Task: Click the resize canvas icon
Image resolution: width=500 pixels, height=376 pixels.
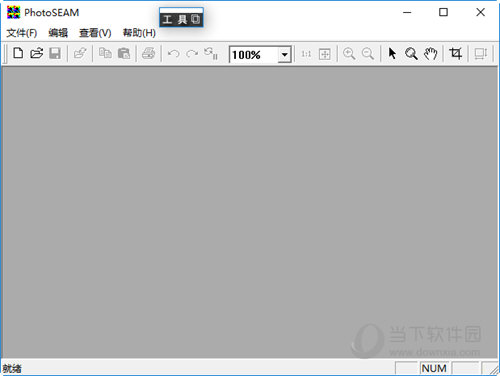Action: pyautogui.click(x=480, y=53)
